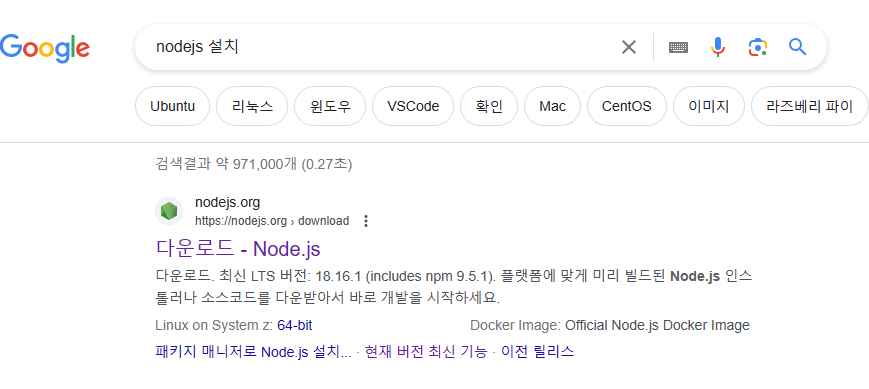The width and height of the screenshot is (869, 389).
Task: Filter results by the Mac chip
Action: [553, 106]
